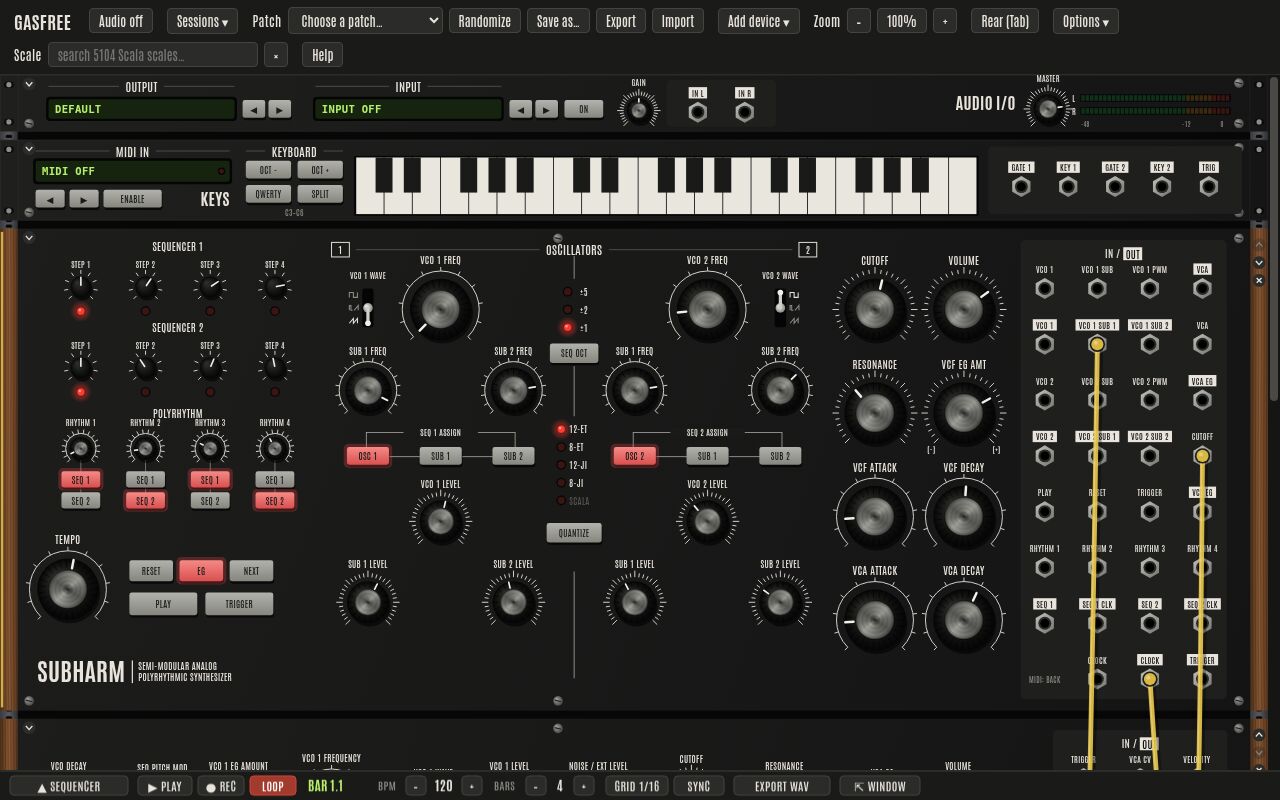Image resolution: width=1280 pixels, height=800 pixels.
Task: Click the PLAY patch jack
Action: [x=1044, y=512]
